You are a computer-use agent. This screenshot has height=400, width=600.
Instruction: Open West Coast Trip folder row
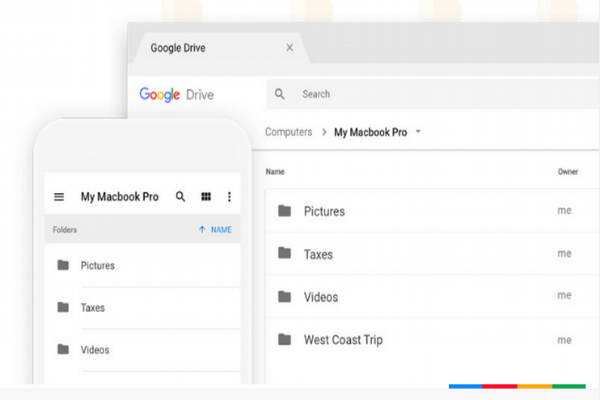(x=432, y=340)
